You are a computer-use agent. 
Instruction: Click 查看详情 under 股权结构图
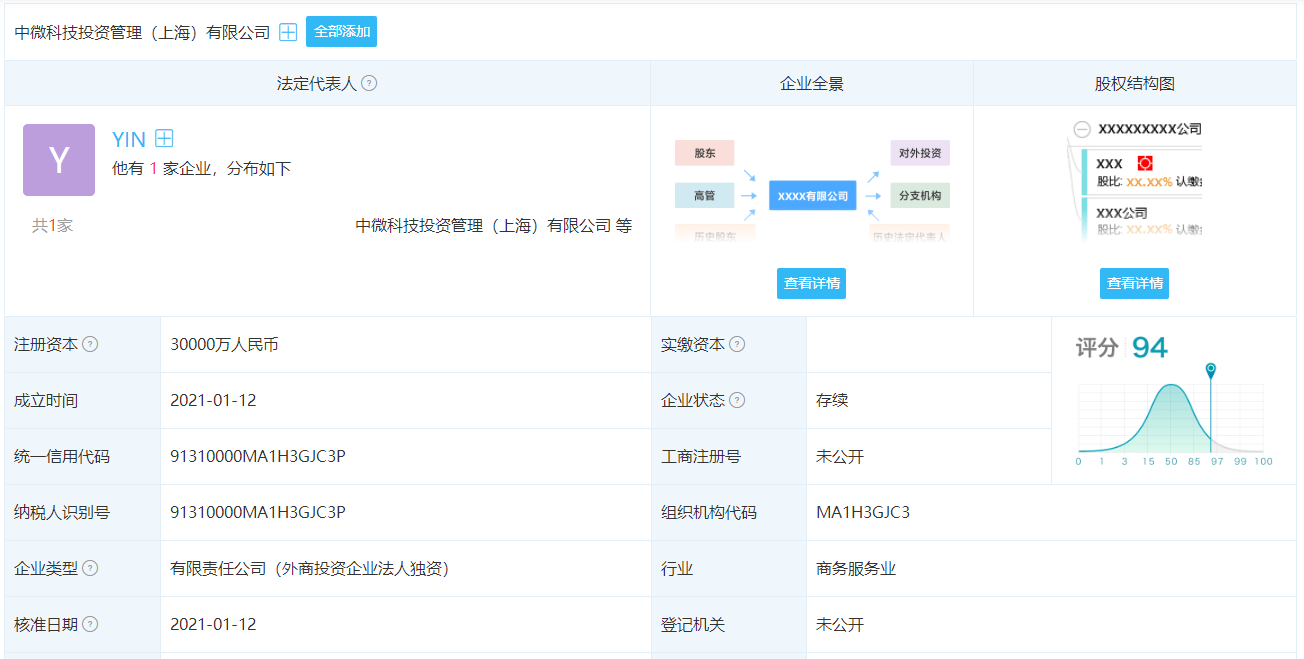click(1134, 283)
